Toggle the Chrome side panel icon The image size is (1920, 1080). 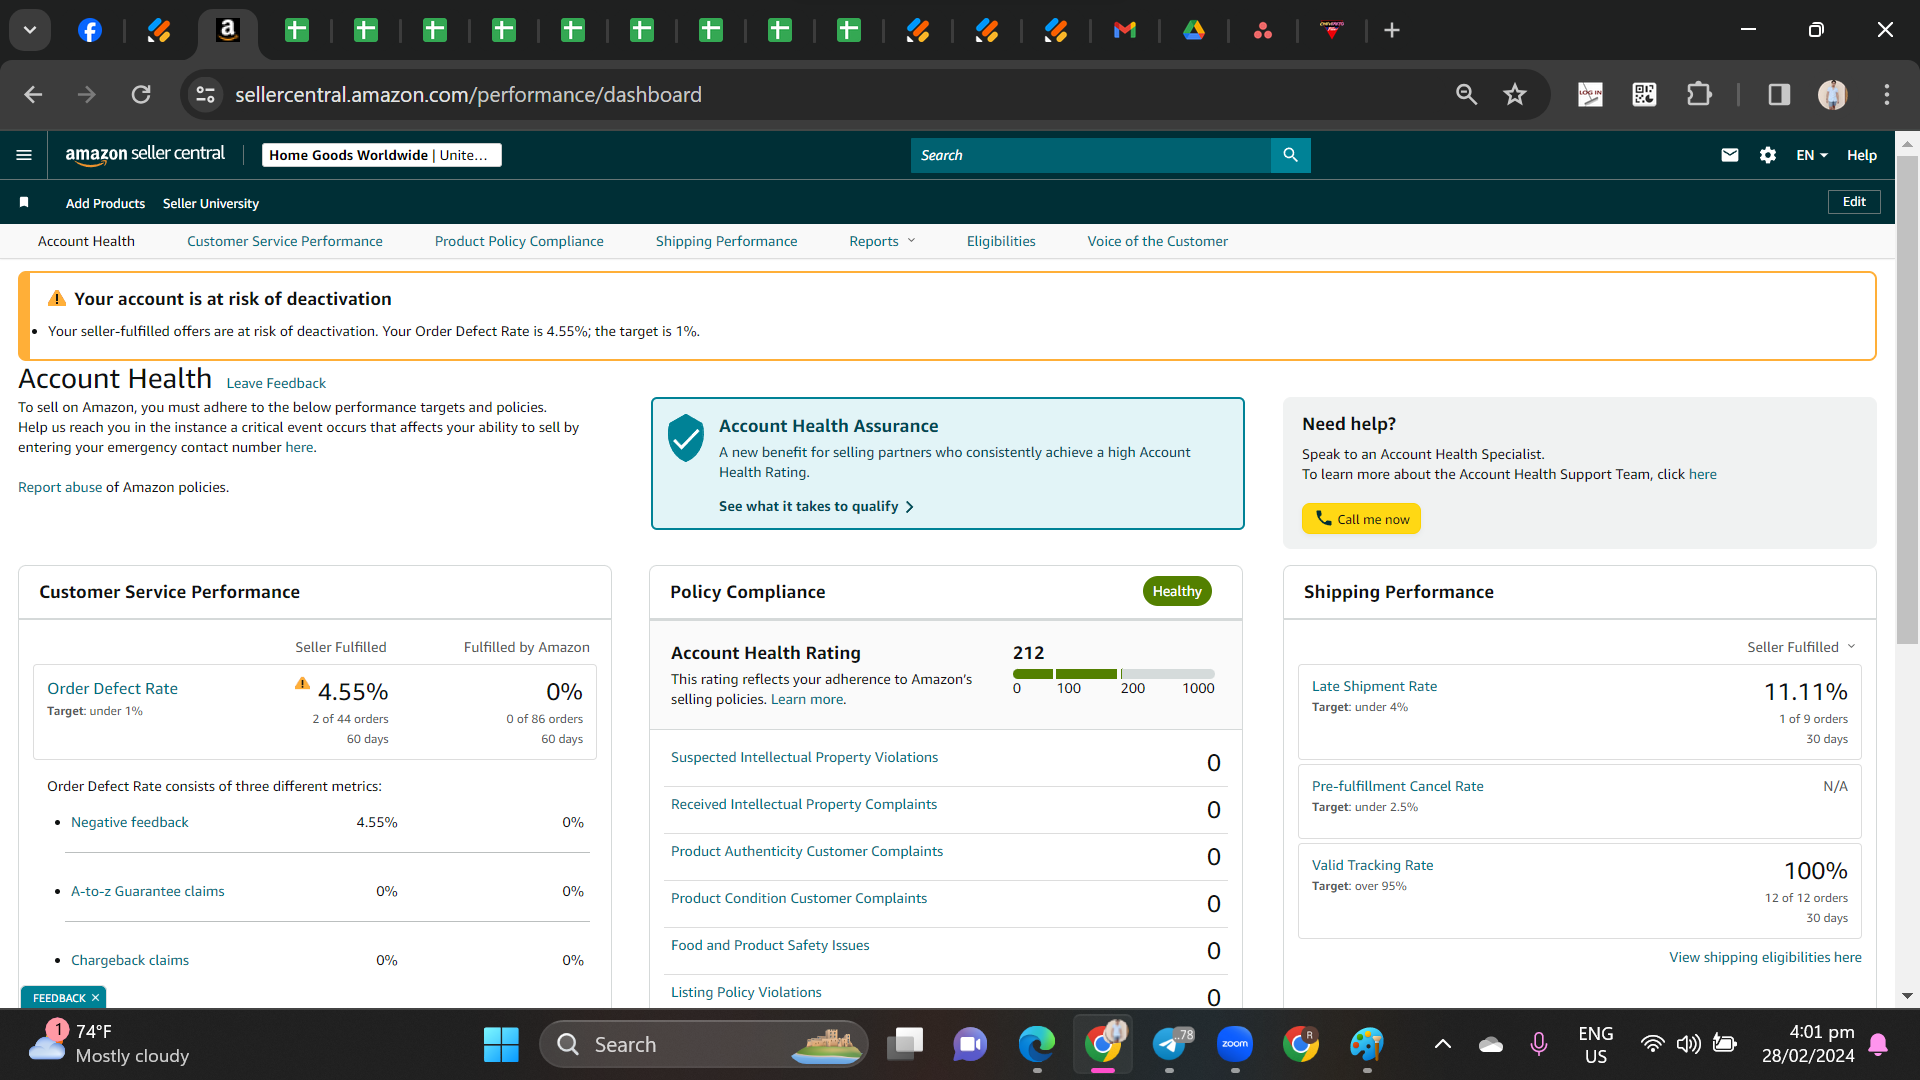coord(1779,94)
